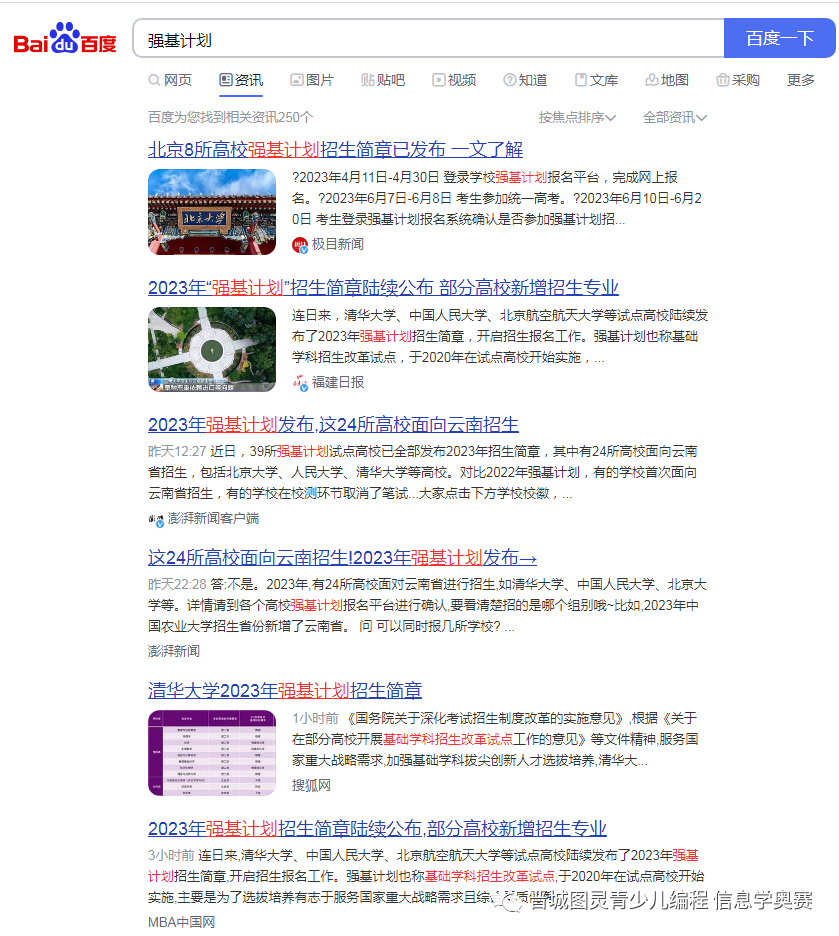Screen dimensions: 839x936
Task: Click the timestamp 昨天22:28
Action: [177, 584]
